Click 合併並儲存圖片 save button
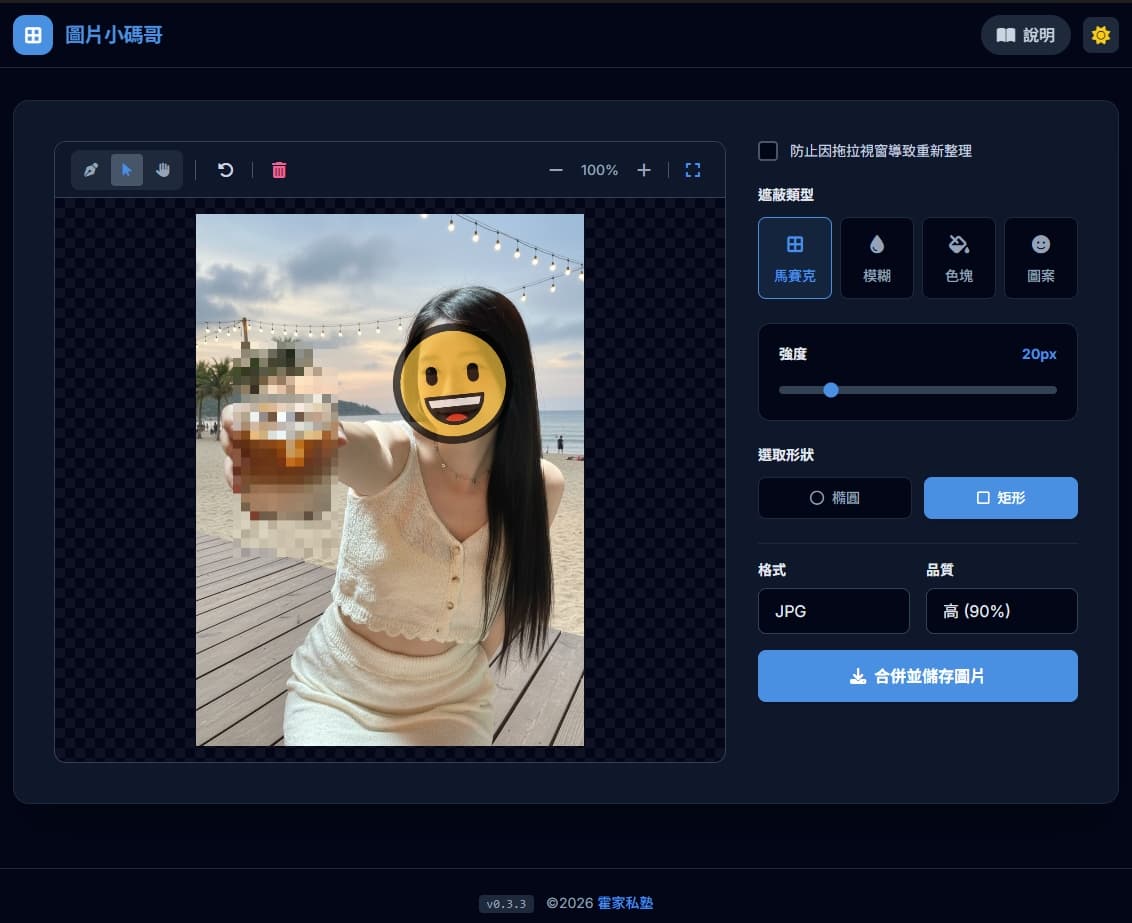Viewport: 1132px width, 923px height. 918,676
